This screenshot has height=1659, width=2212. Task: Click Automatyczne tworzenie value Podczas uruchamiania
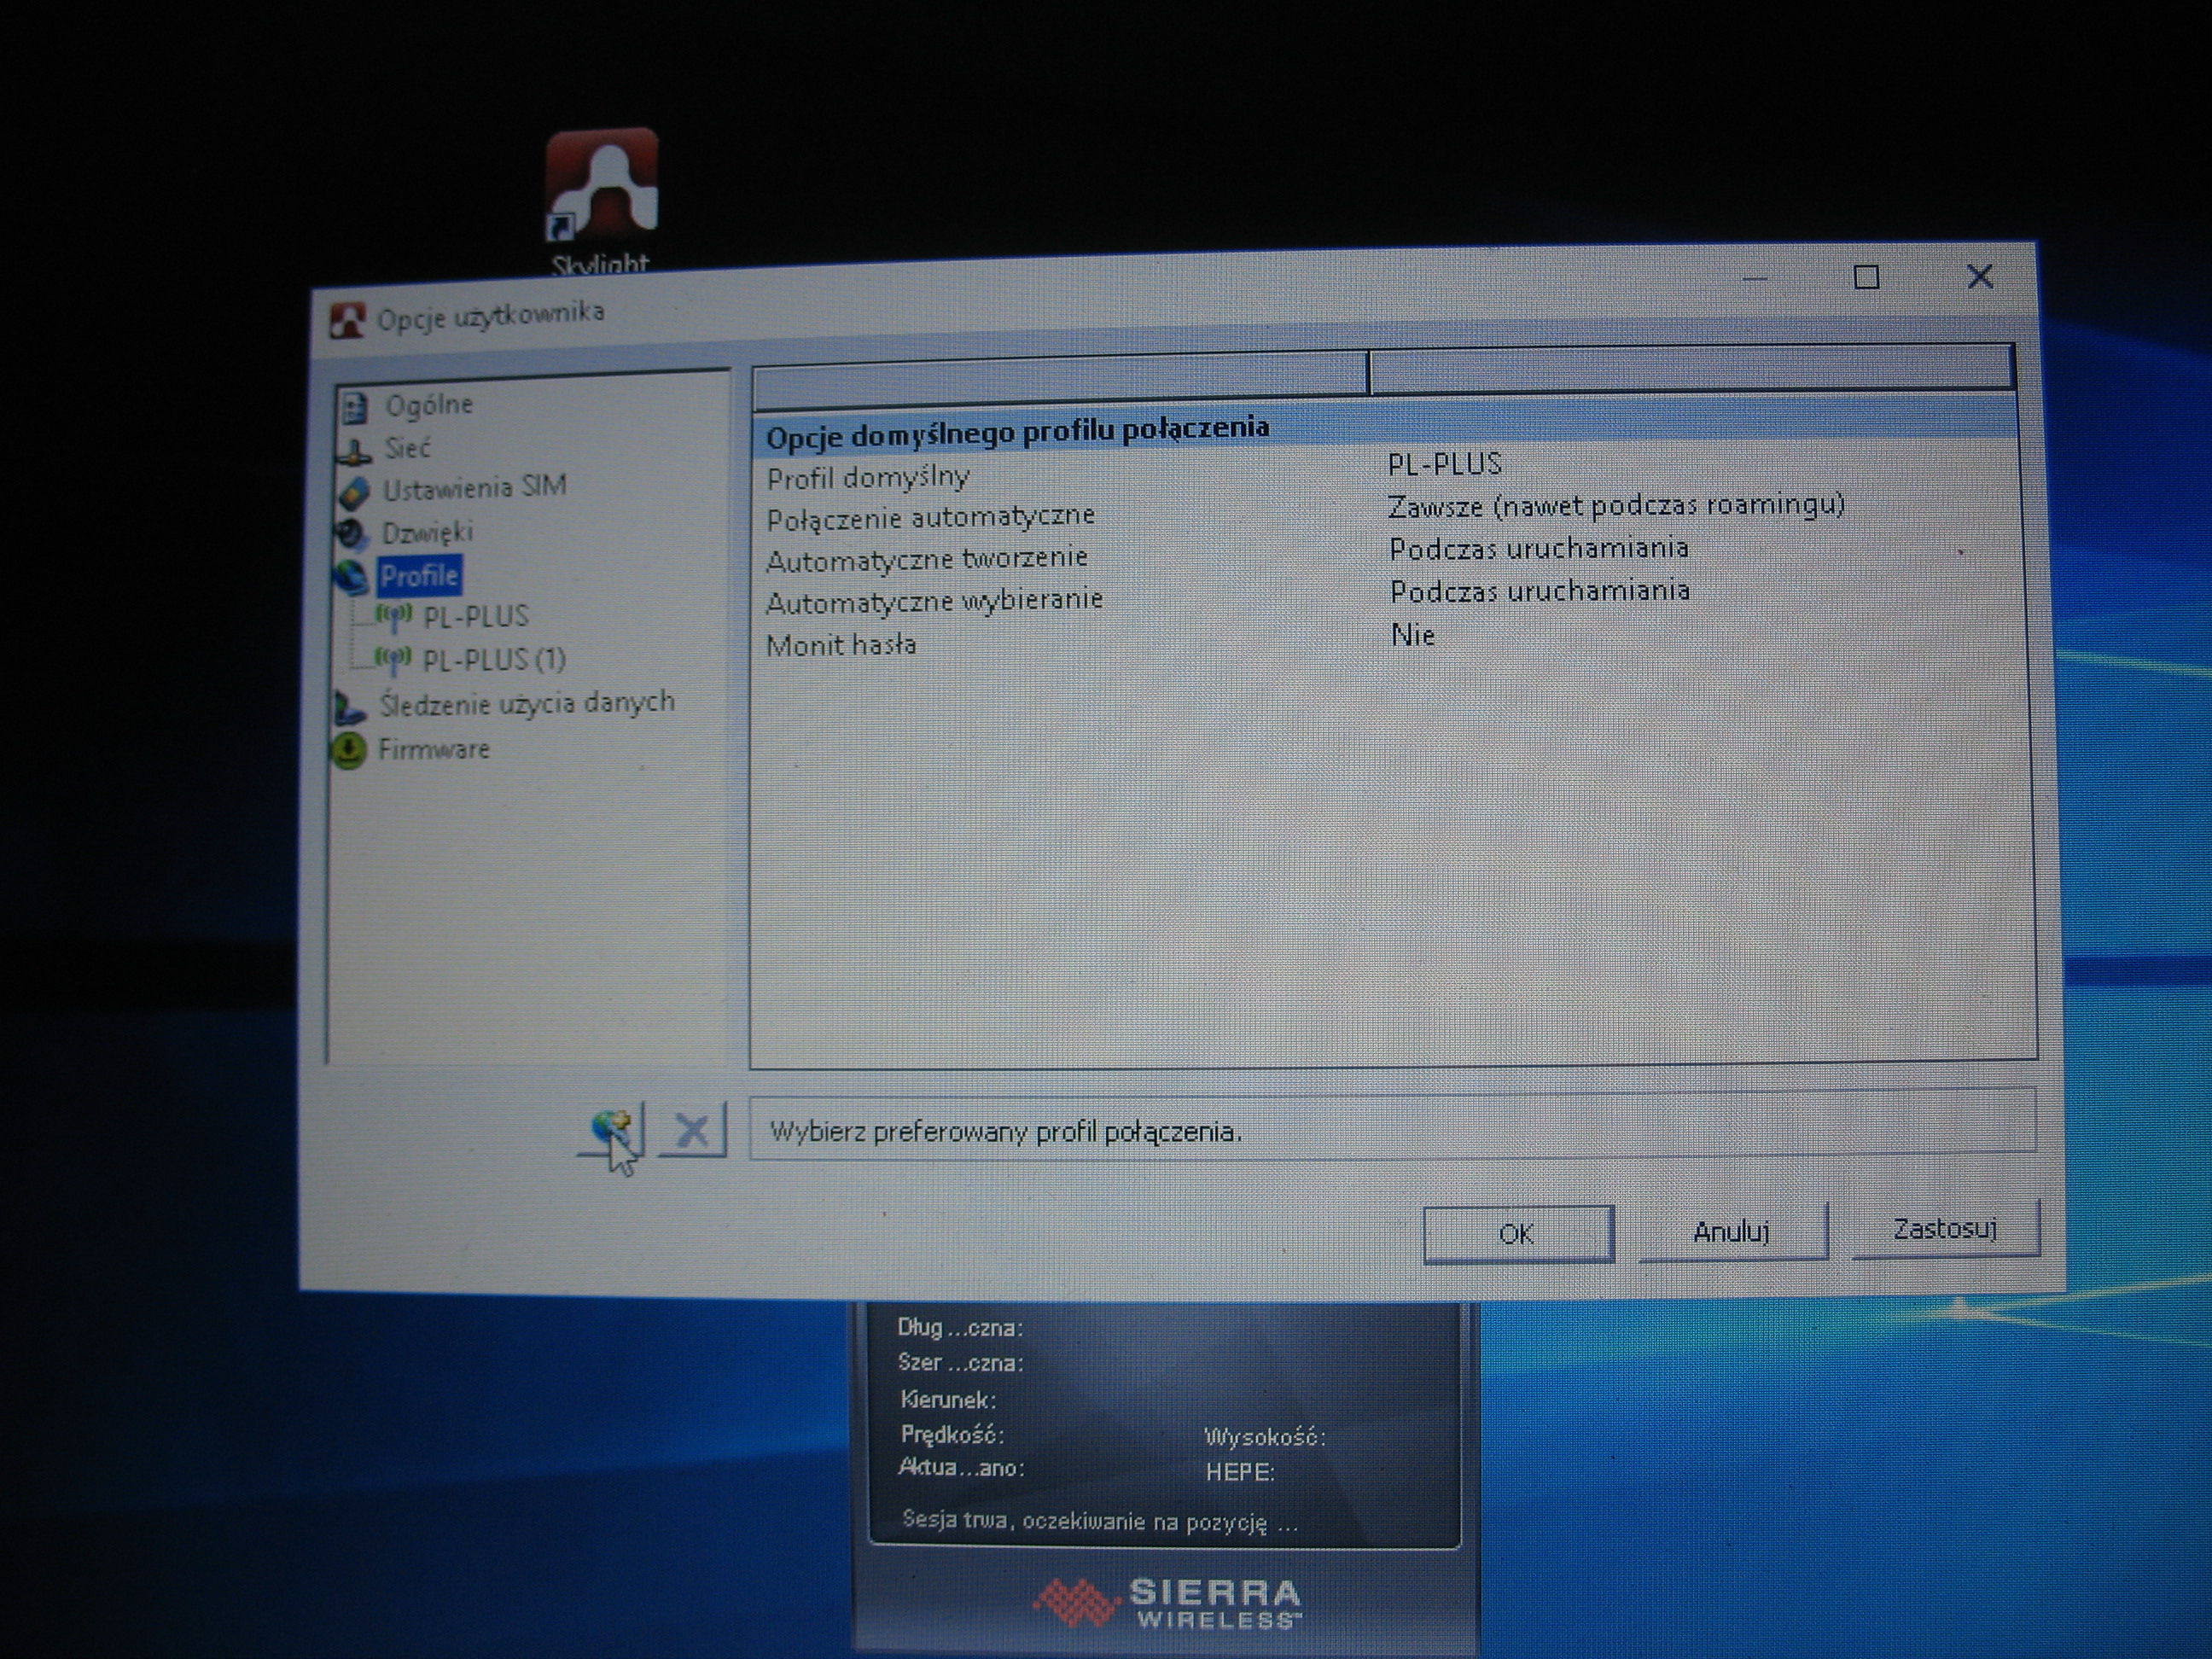pos(1538,549)
